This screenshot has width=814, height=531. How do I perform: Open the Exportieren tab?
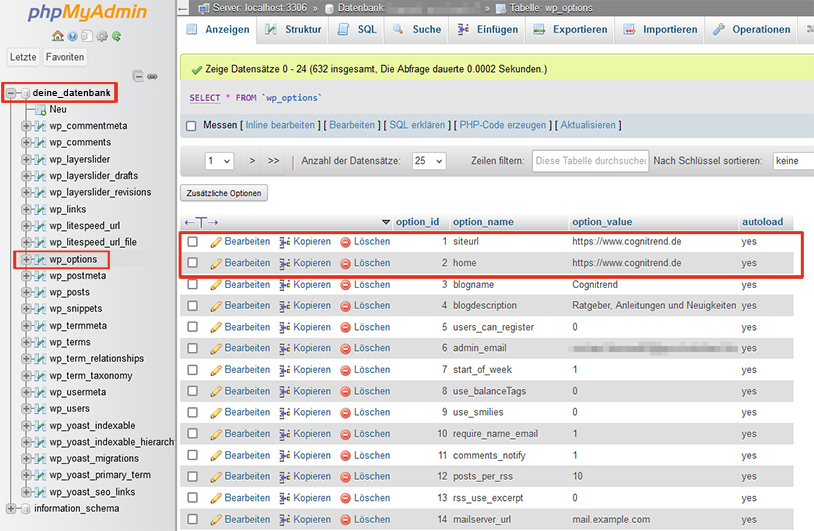coord(570,30)
